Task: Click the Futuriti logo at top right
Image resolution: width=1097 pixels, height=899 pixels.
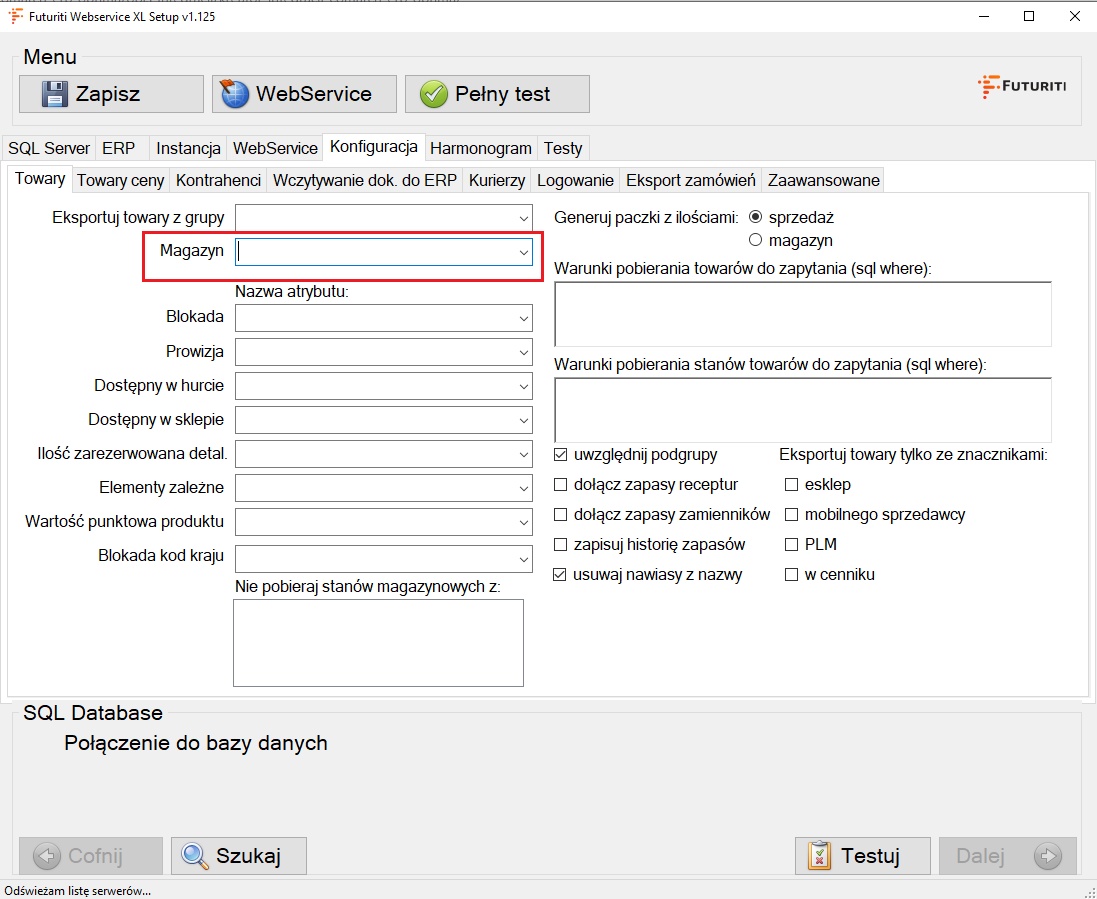Action: pyautogui.click(x=1021, y=86)
